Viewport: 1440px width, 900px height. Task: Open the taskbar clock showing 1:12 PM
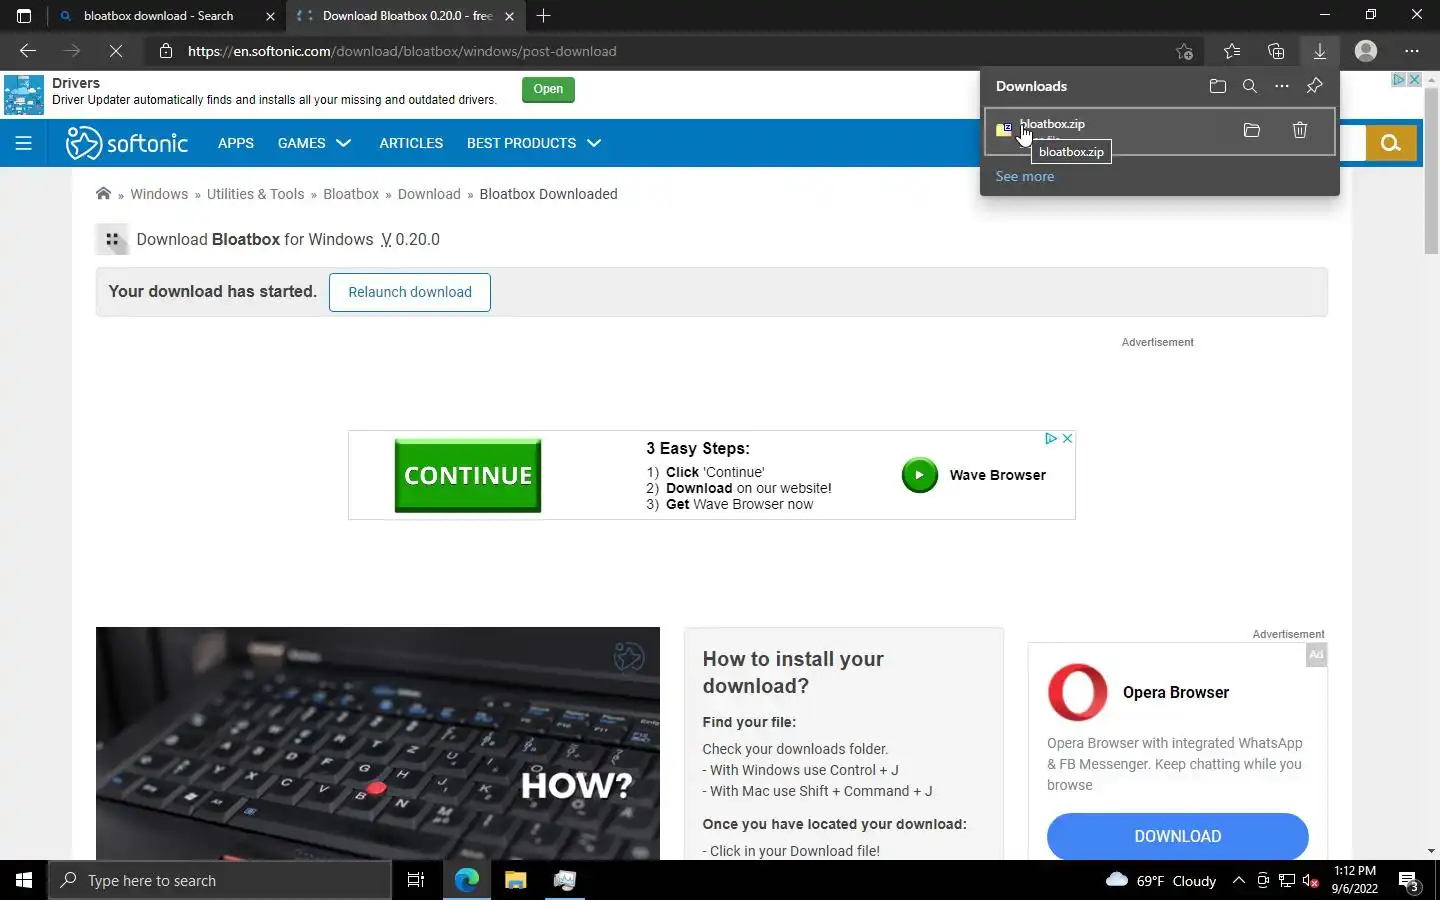(1355, 880)
